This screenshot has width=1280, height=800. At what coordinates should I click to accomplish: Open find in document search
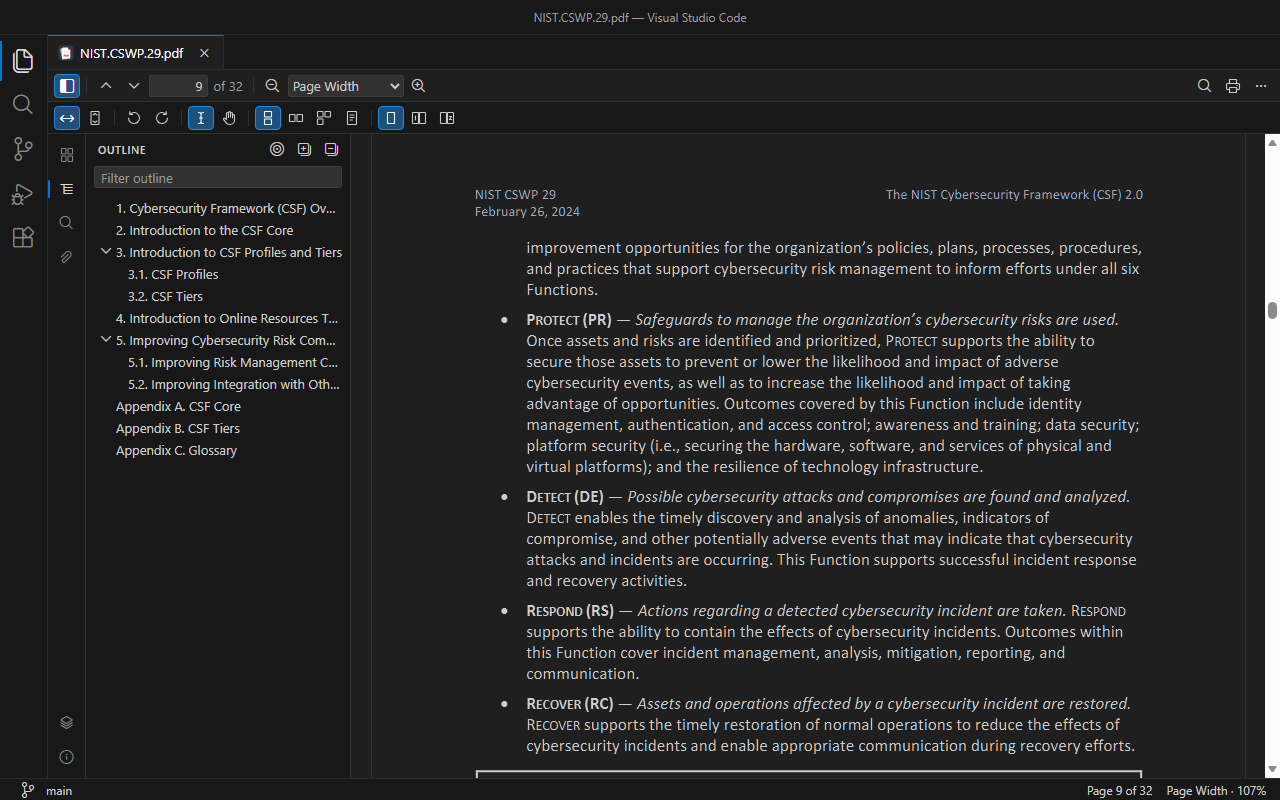pos(1205,86)
